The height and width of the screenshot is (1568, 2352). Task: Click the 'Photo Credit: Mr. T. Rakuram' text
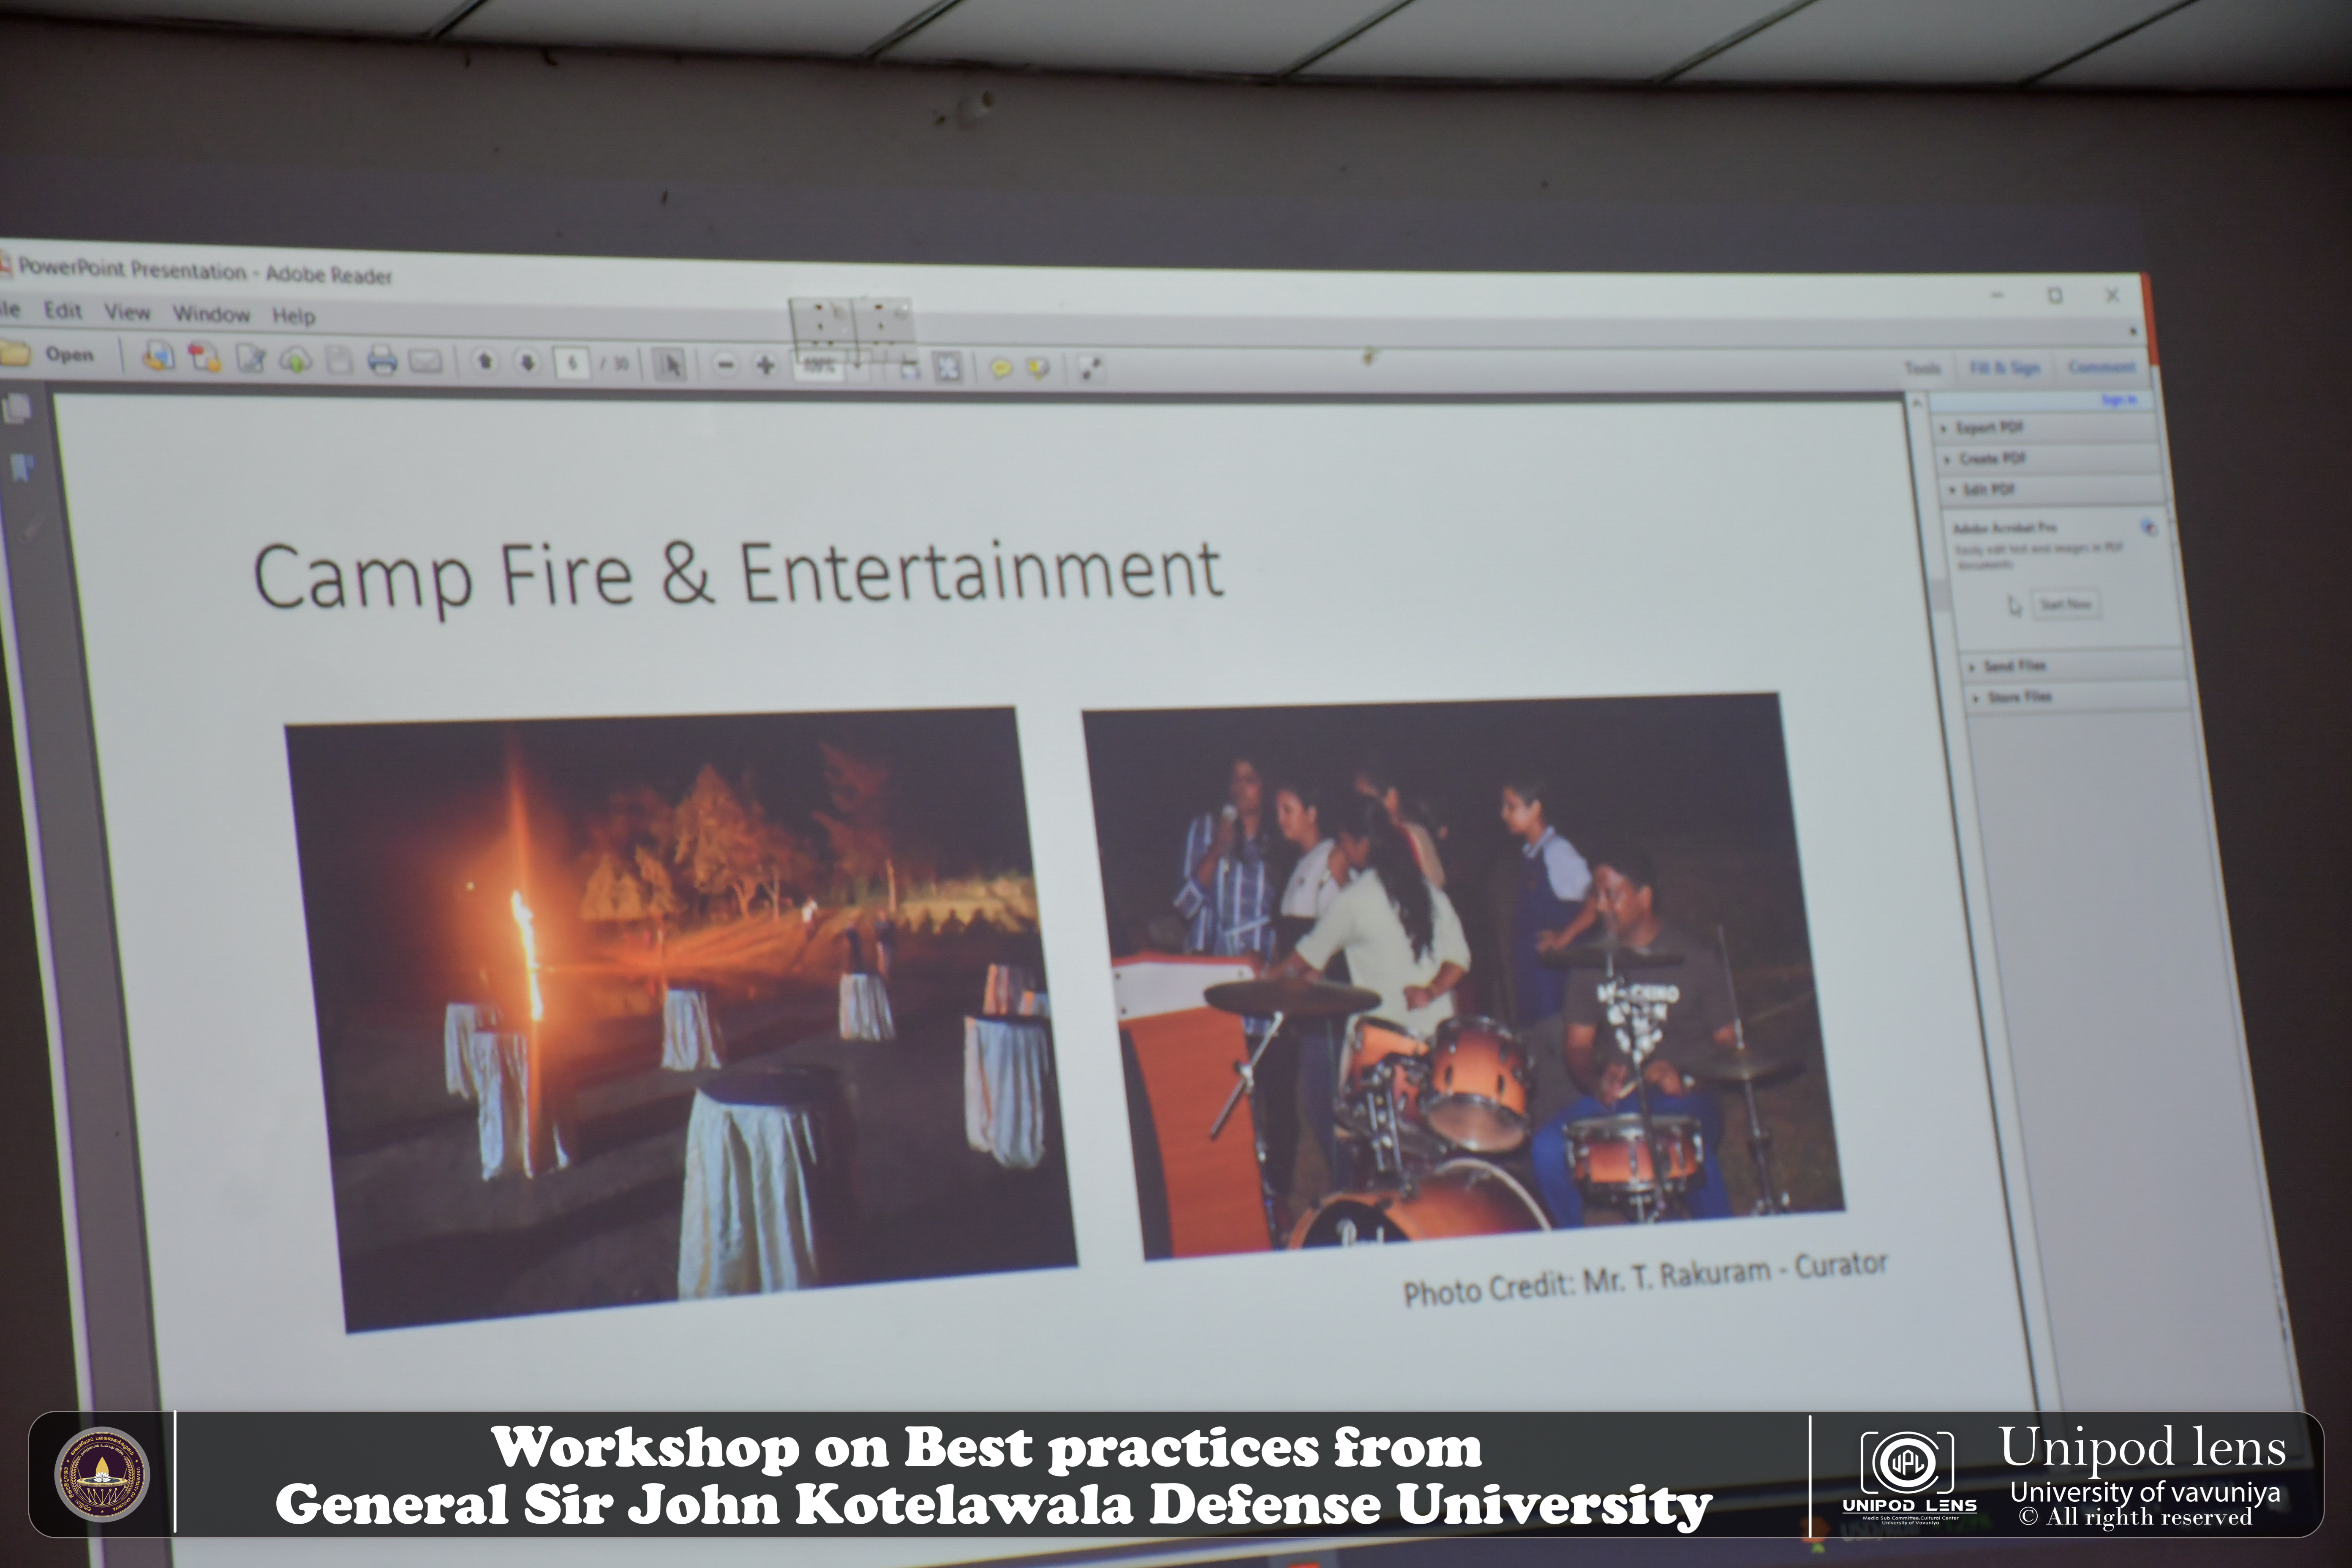1587,1283
